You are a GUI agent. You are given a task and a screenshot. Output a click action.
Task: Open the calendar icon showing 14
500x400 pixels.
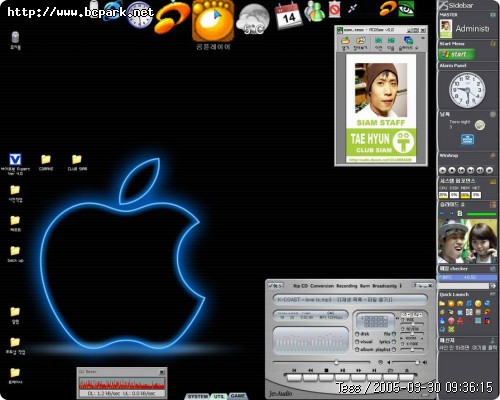[x=289, y=16]
